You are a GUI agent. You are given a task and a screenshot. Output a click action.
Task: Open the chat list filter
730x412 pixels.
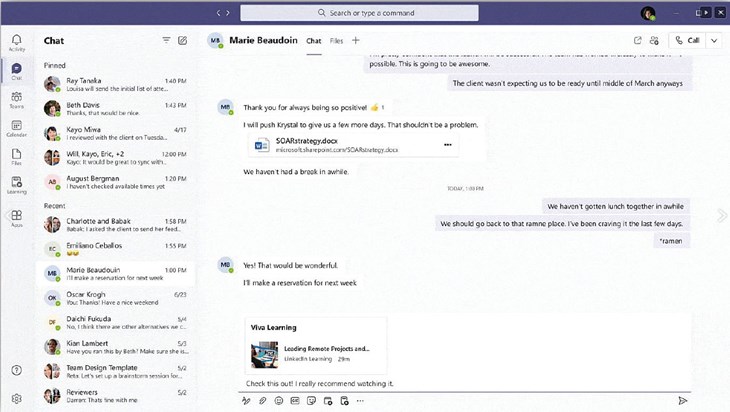[x=166, y=41]
